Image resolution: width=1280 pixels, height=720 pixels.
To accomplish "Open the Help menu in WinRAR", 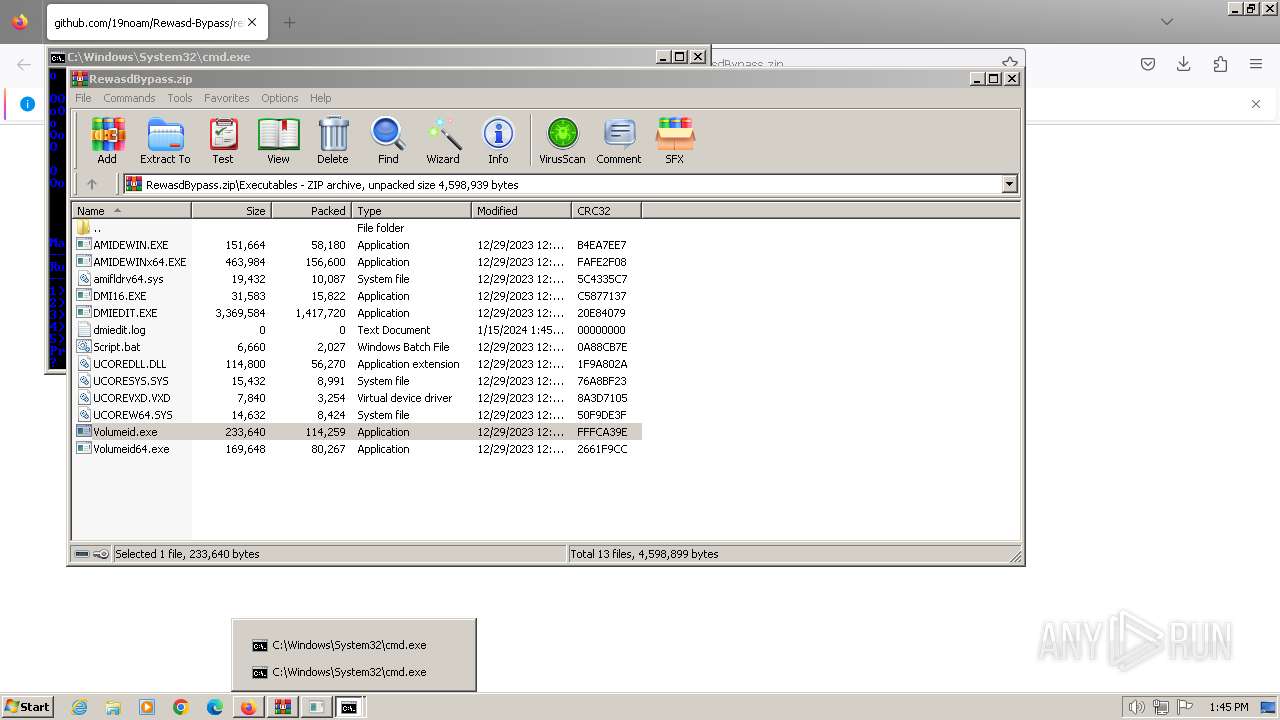I will (320, 98).
